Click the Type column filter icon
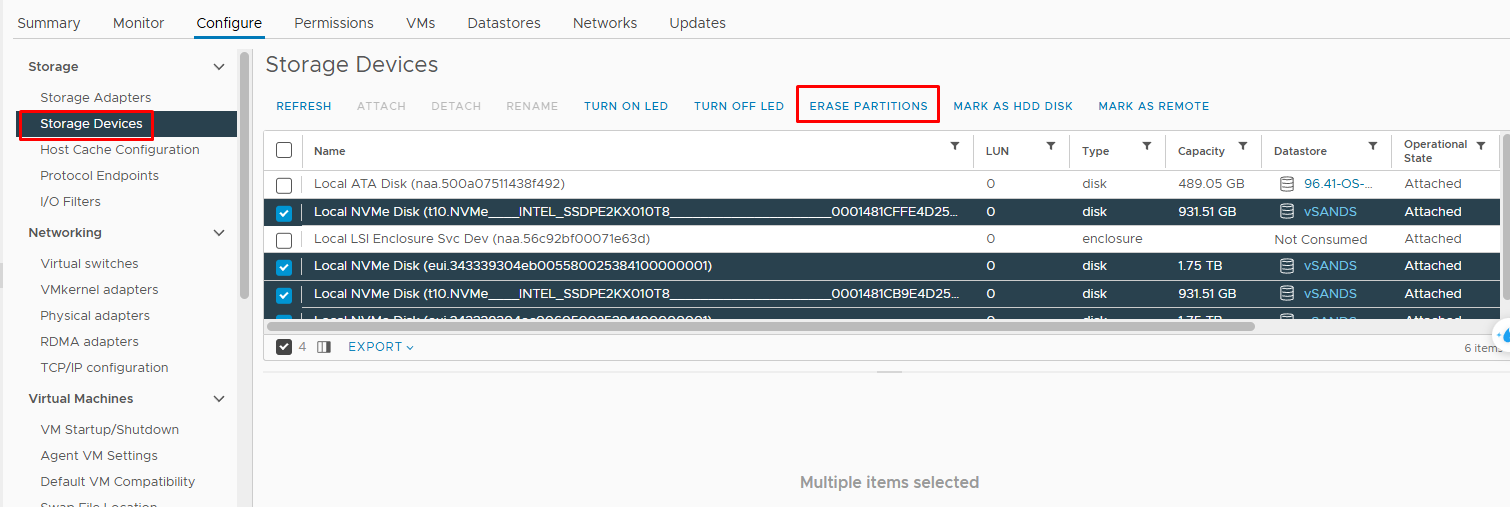Viewport: 1510px width, 507px height. click(x=1146, y=146)
